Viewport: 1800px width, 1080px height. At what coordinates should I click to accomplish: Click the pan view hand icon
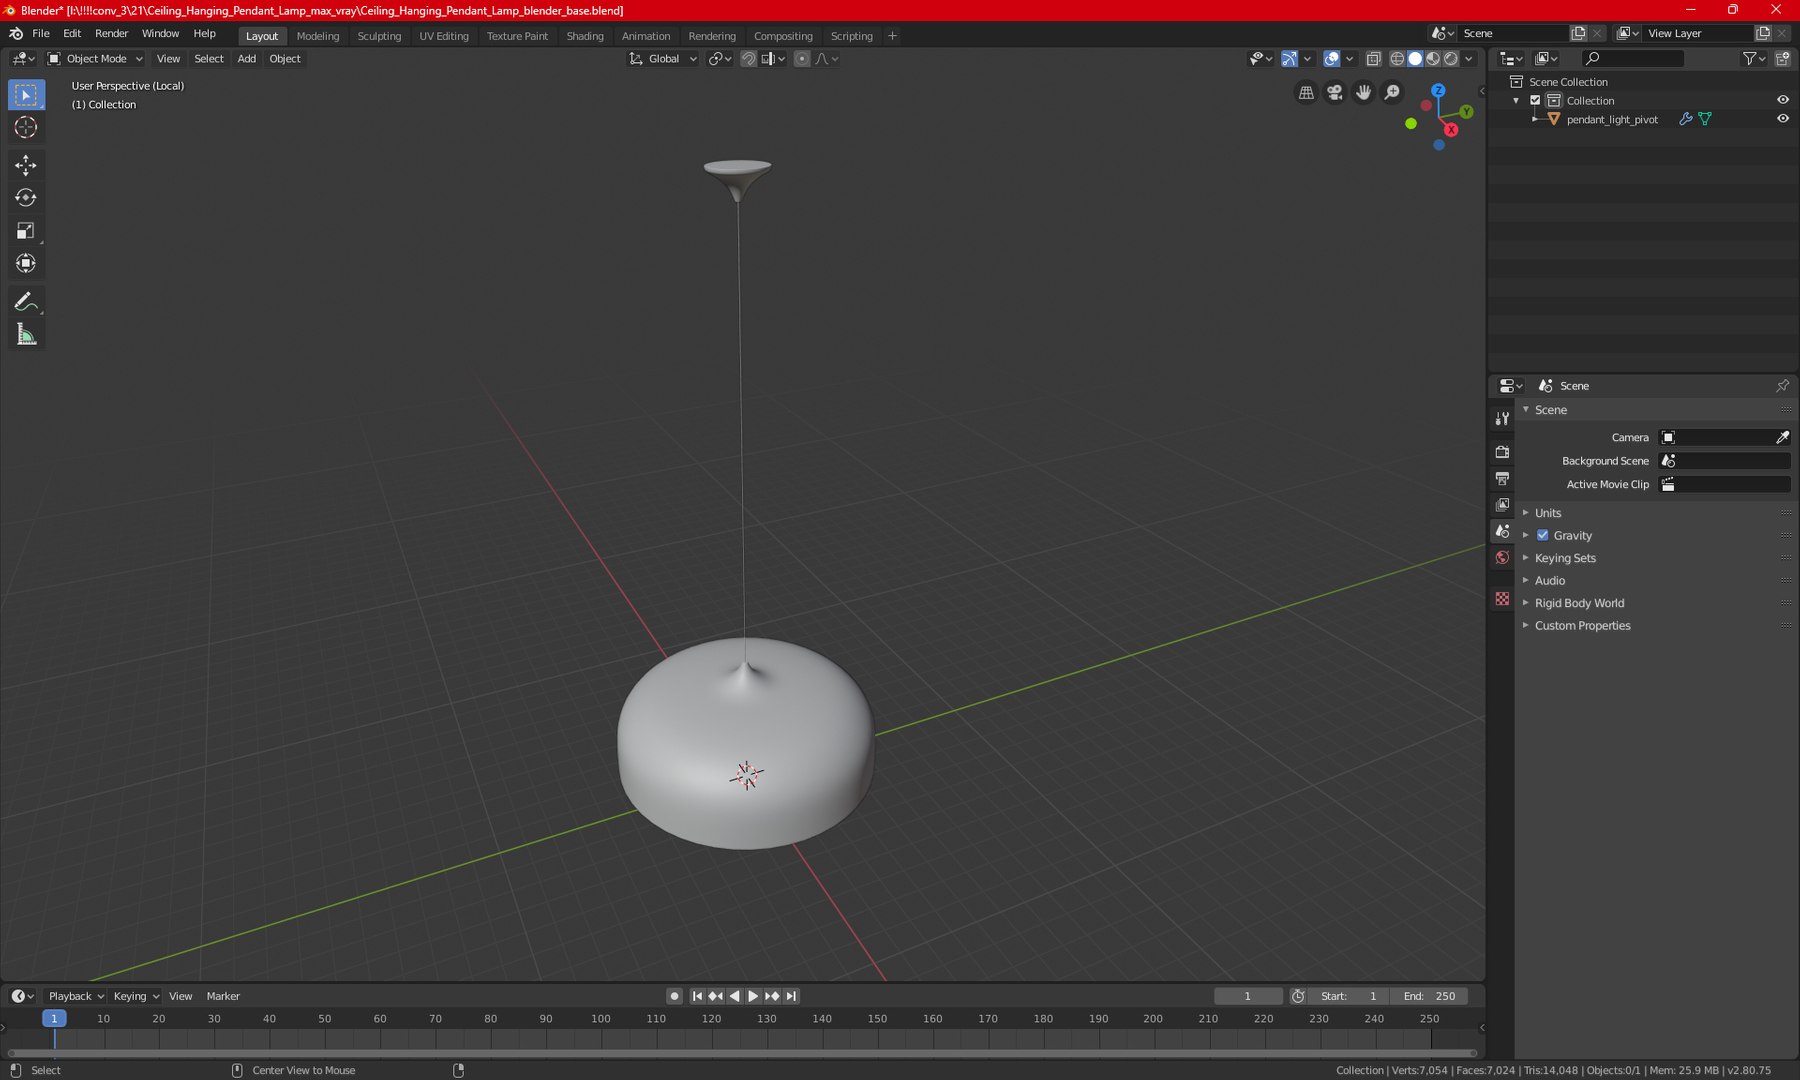point(1364,93)
